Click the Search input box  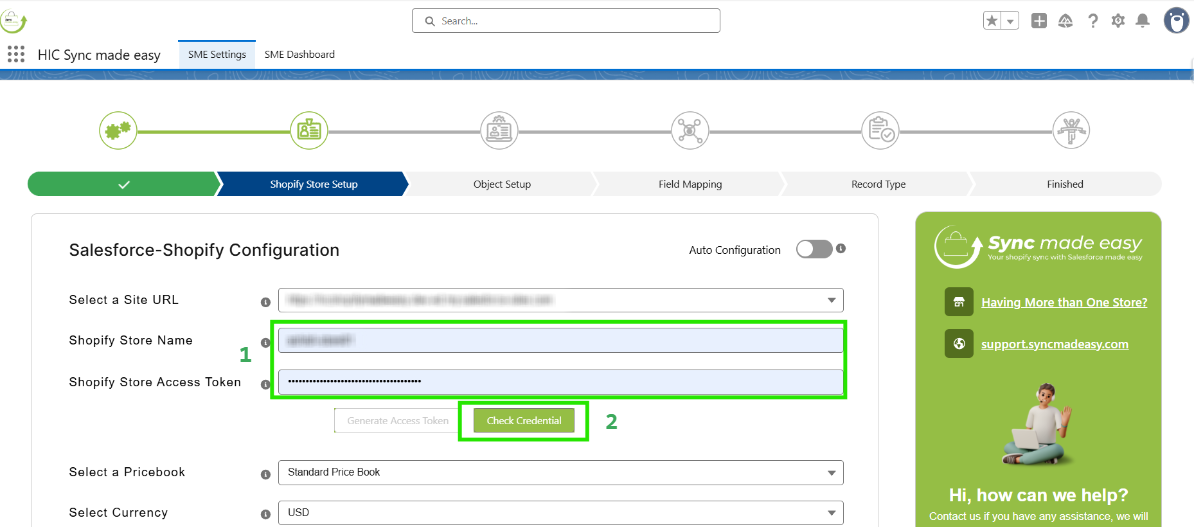[566, 21]
